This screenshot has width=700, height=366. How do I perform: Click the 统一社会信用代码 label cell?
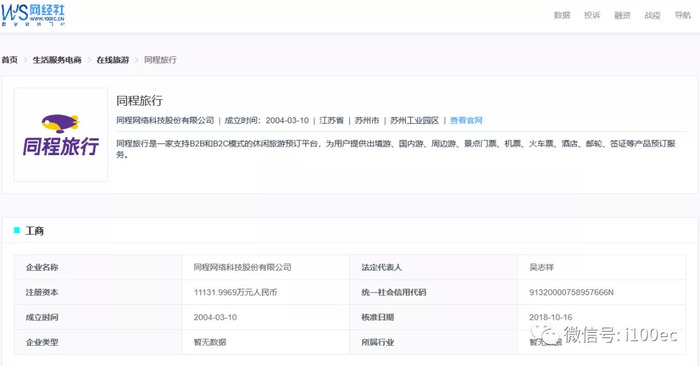(x=433, y=292)
